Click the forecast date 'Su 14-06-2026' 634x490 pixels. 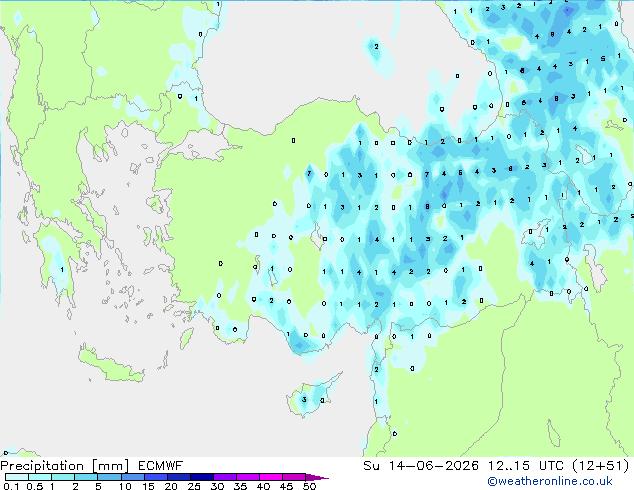(x=421, y=466)
